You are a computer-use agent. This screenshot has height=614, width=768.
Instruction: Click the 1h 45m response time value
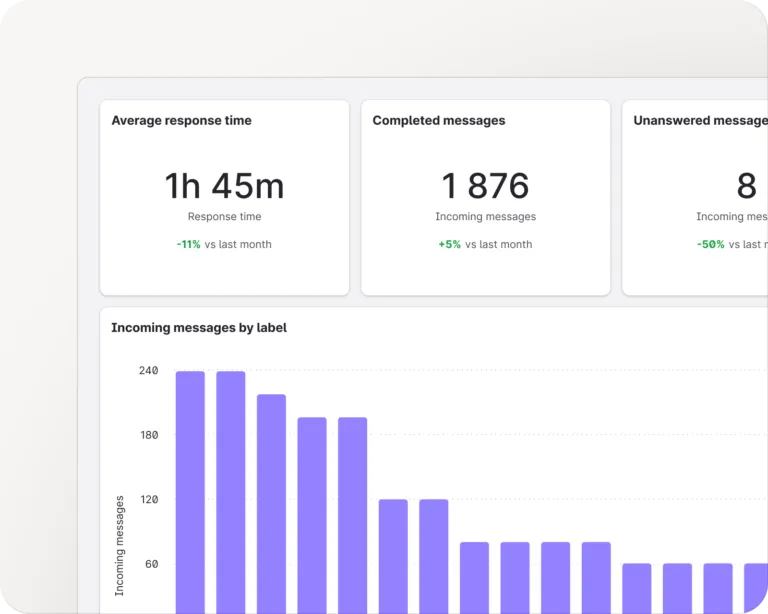(x=224, y=186)
